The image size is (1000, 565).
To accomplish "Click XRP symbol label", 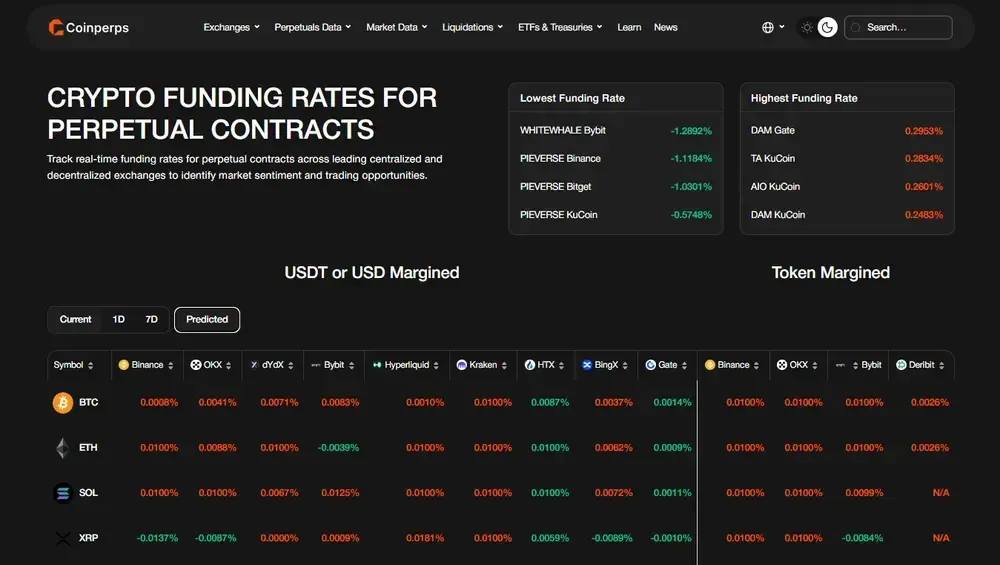I will tap(88, 538).
